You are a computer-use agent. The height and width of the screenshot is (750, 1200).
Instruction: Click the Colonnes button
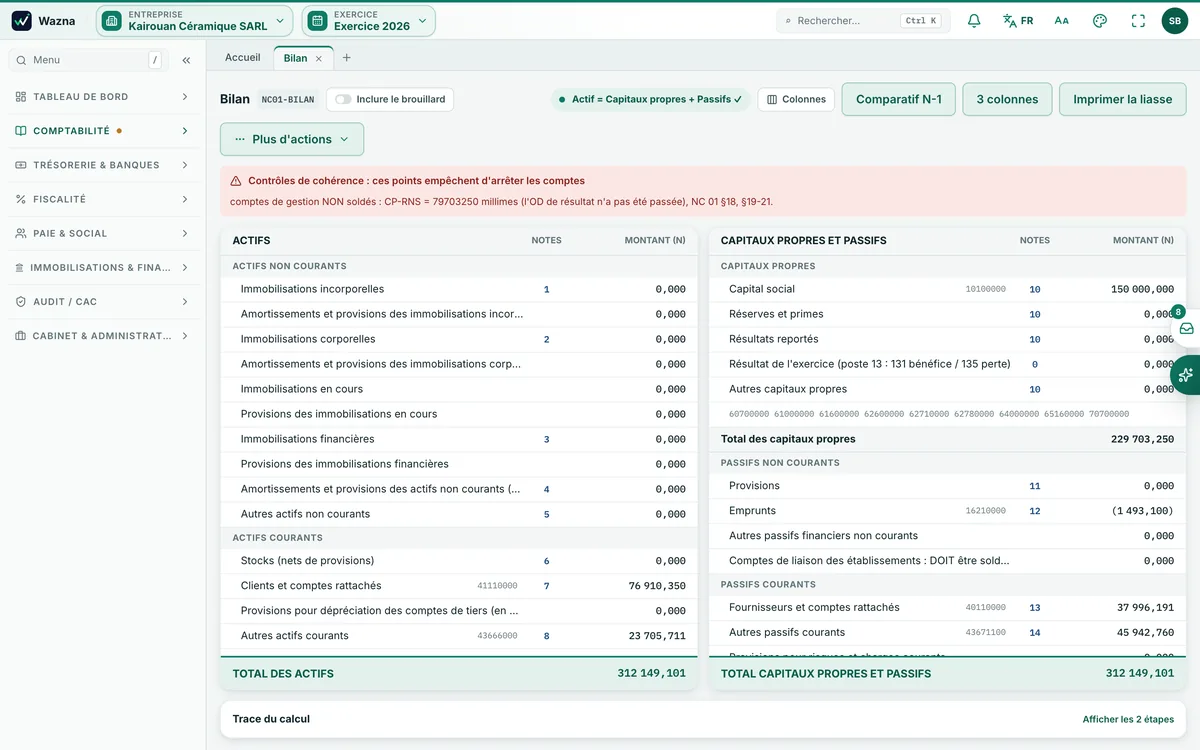pyautogui.click(x=797, y=100)
